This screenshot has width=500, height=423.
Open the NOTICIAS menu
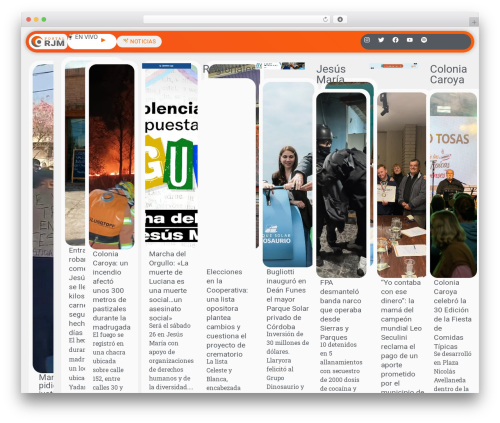[139, 41]
